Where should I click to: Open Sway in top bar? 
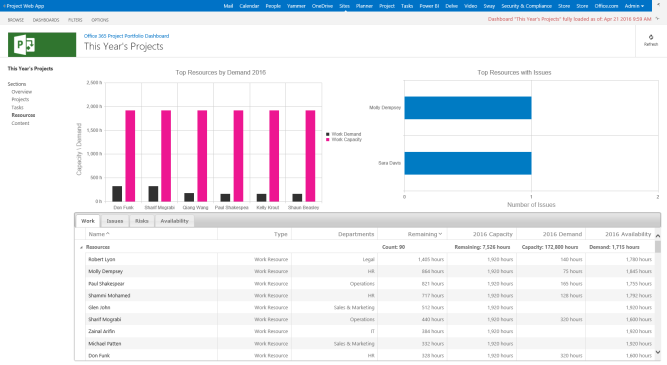489,6
